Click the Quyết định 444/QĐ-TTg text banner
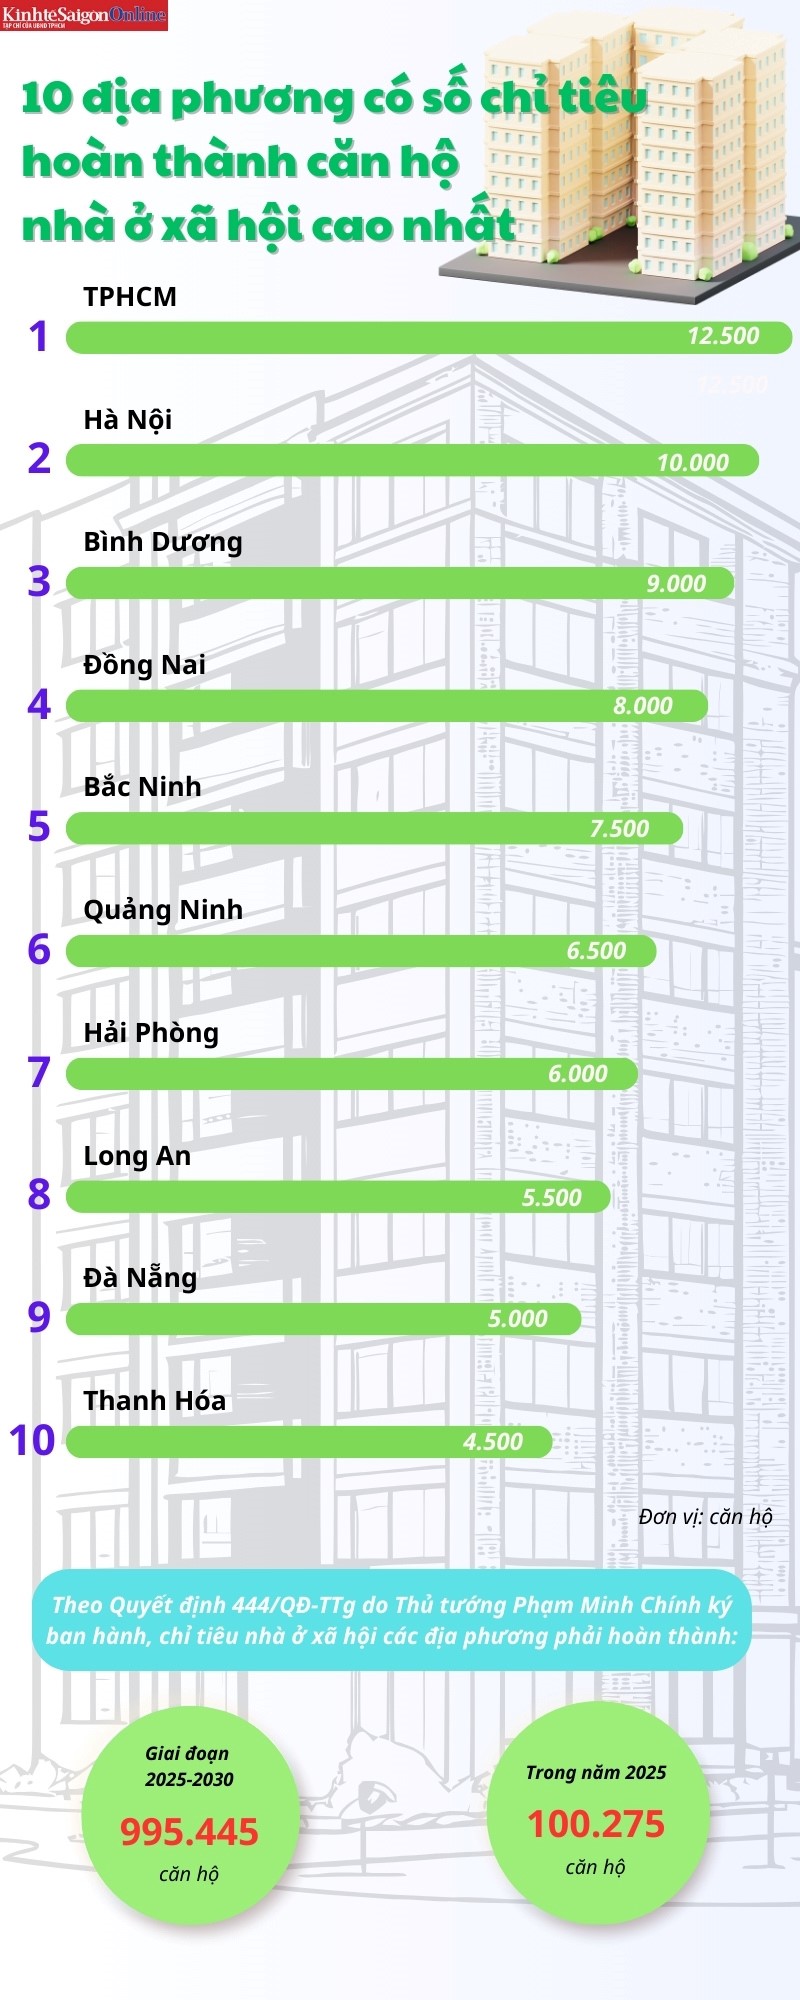The height and width of the screenshot is (2000, 800). click(392, 1620)
